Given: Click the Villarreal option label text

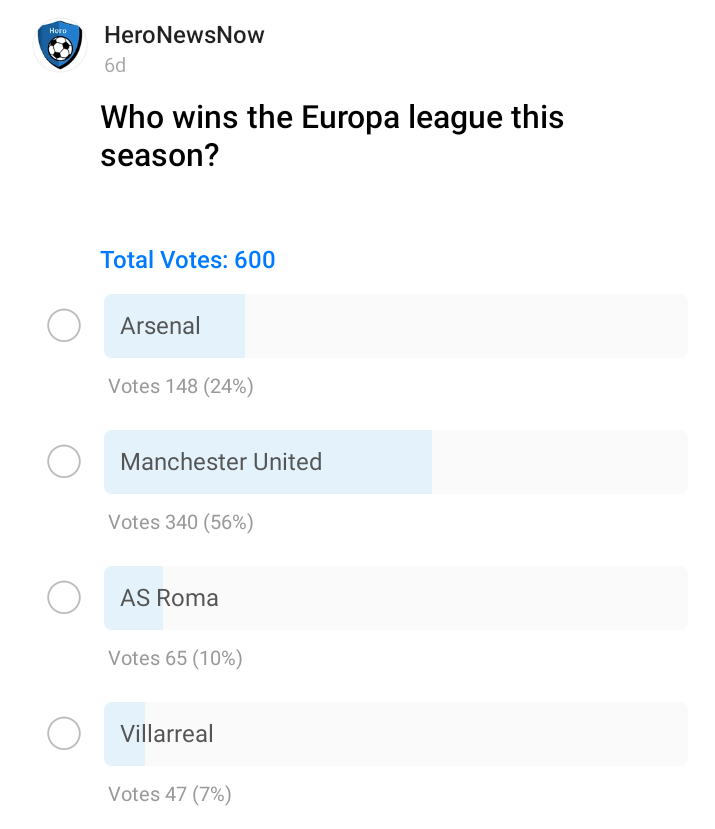Looking at the screenshot, I should point(167,734).
